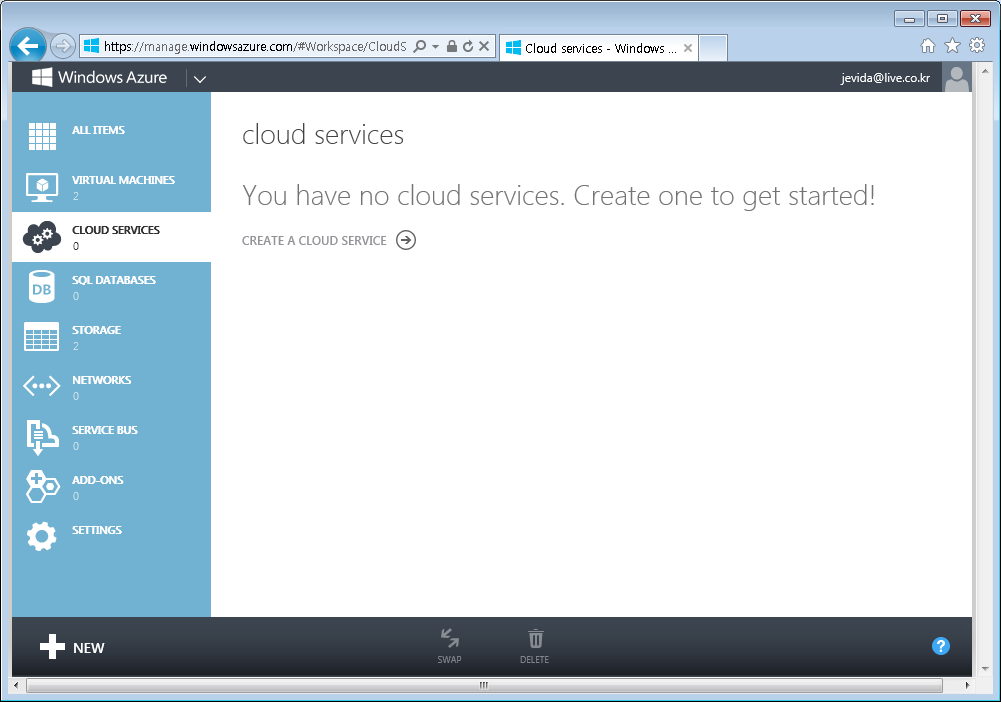This screenshot has height=702, width=1001.
Task: Open the Settings gear icon in sidebar
Action: 42,536
